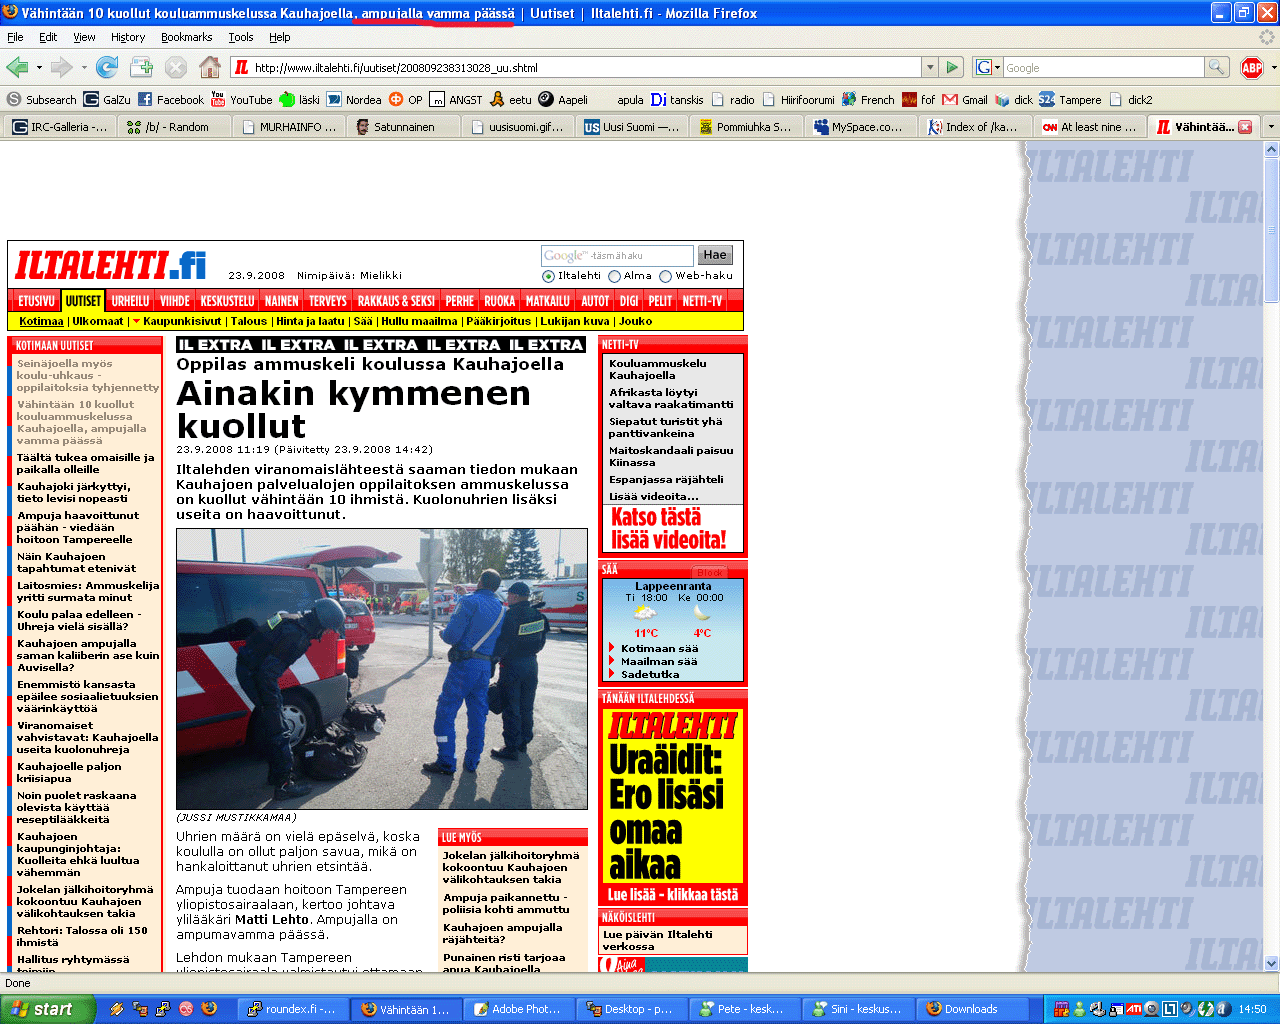Close the active Vähintää tab
This screenshot has height=1024, width=1280.
[x=1245, y=127]
